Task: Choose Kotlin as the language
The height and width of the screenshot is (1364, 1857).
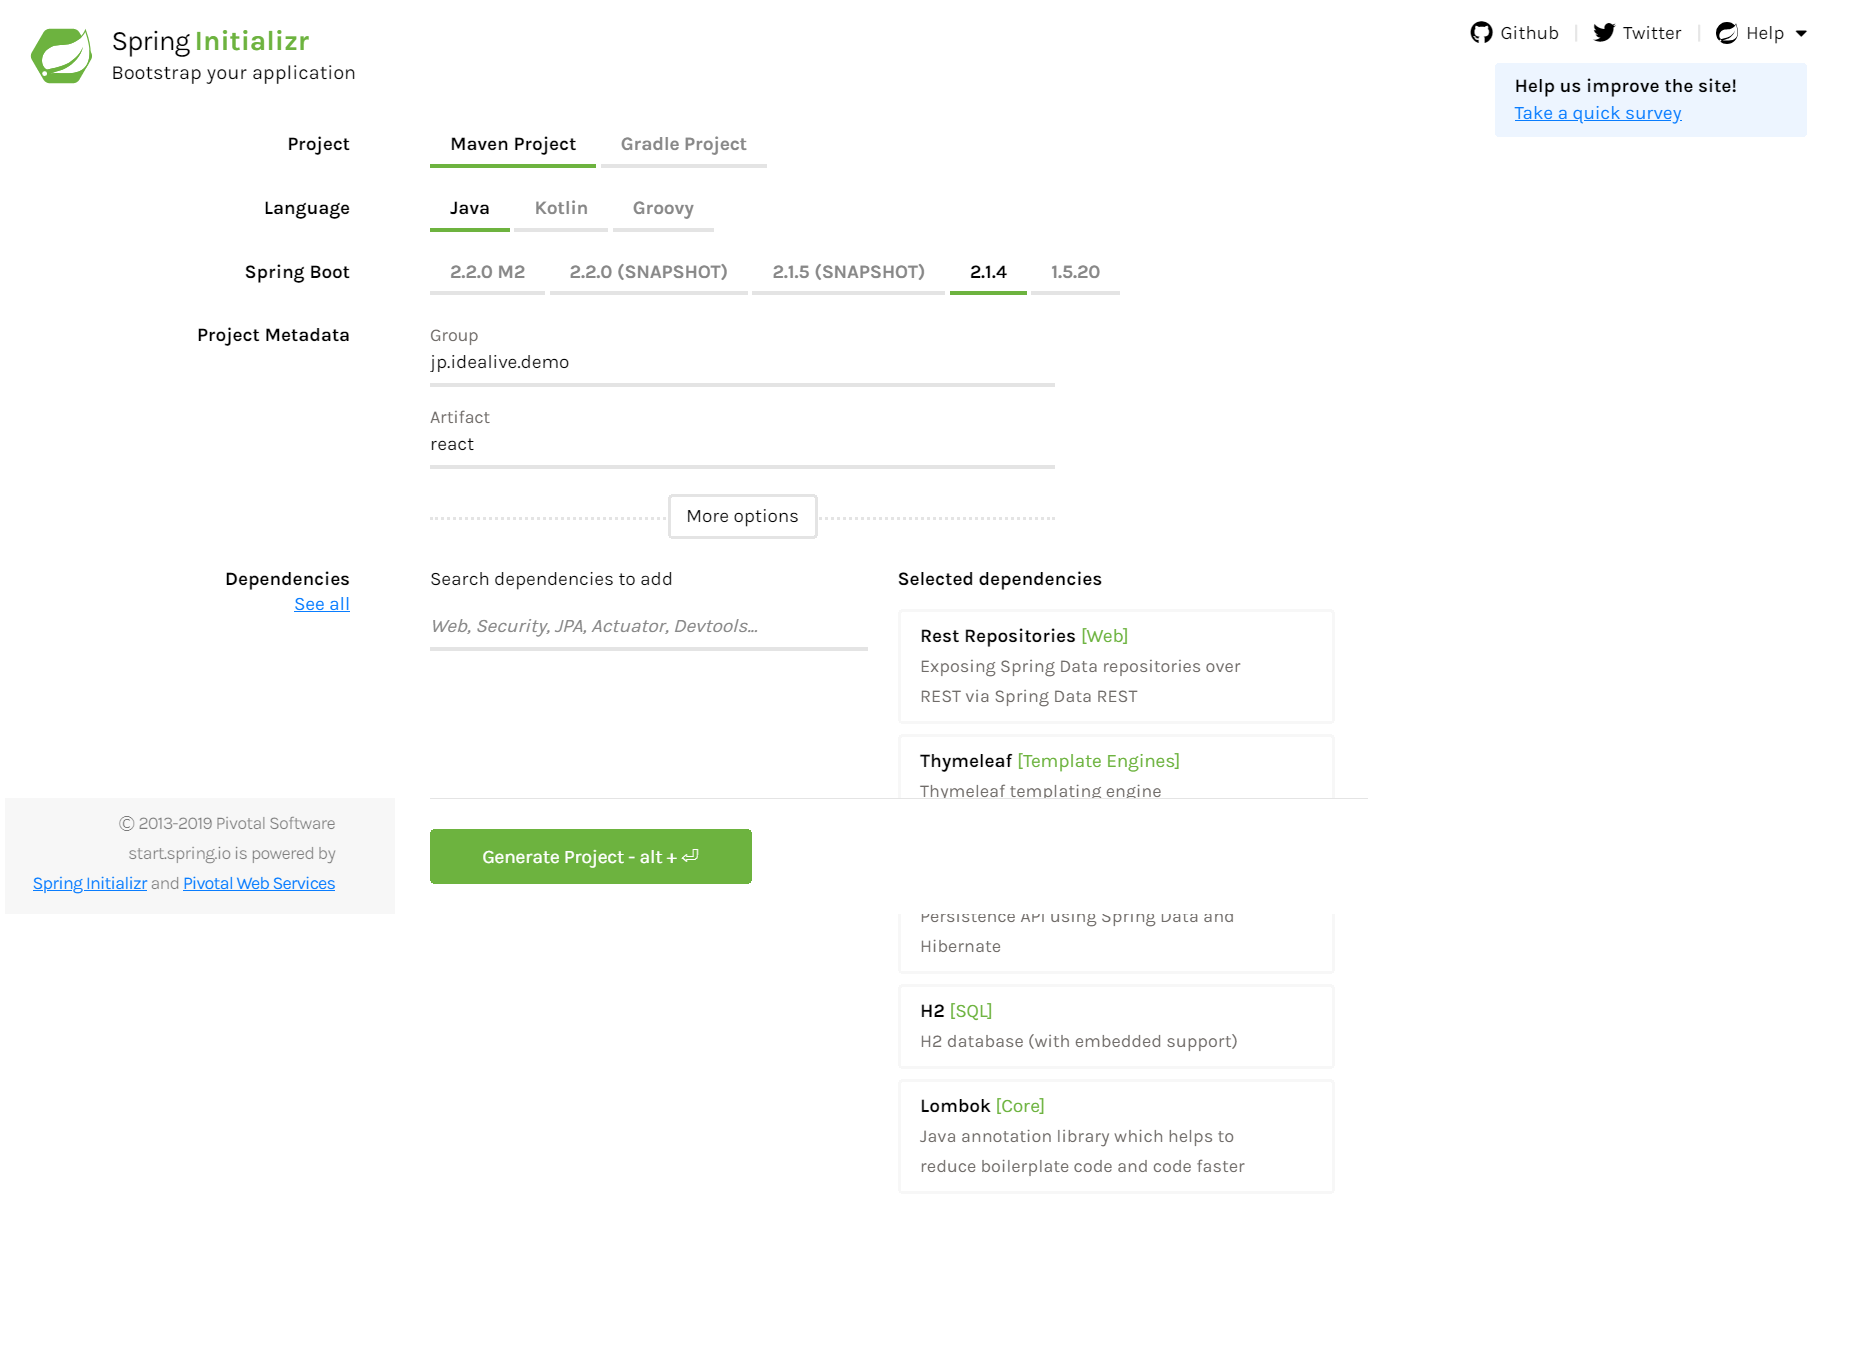Action: point(561,208)
